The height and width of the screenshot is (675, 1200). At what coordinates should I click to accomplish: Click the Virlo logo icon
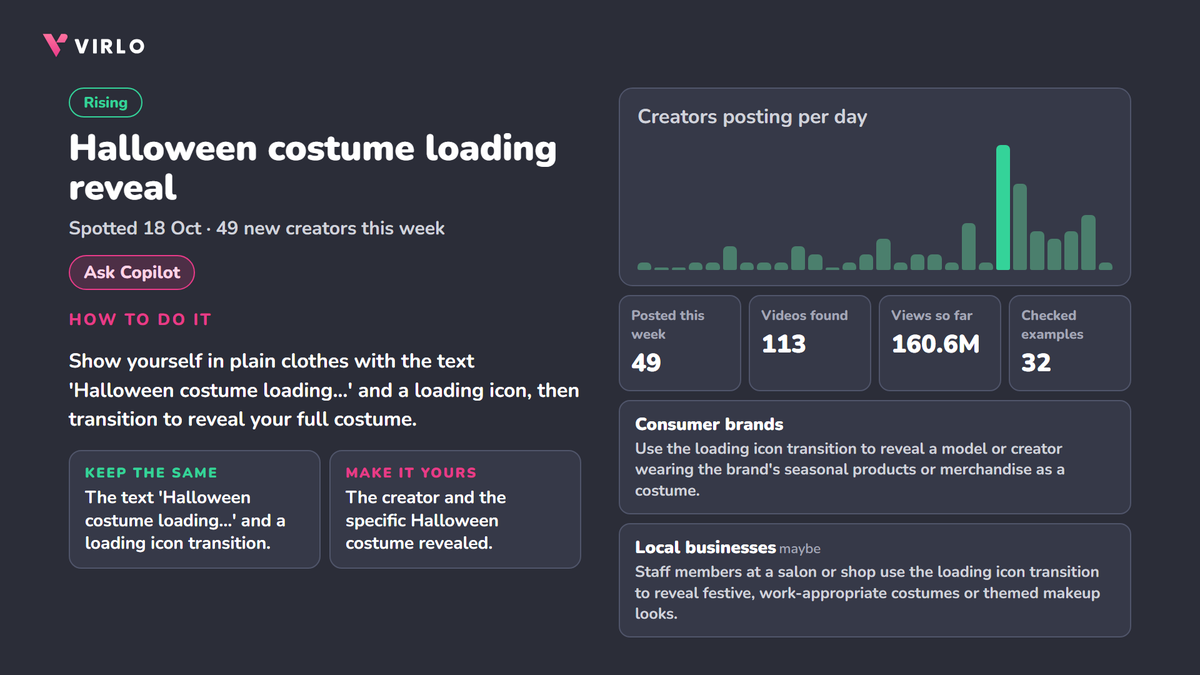[56, 45]
